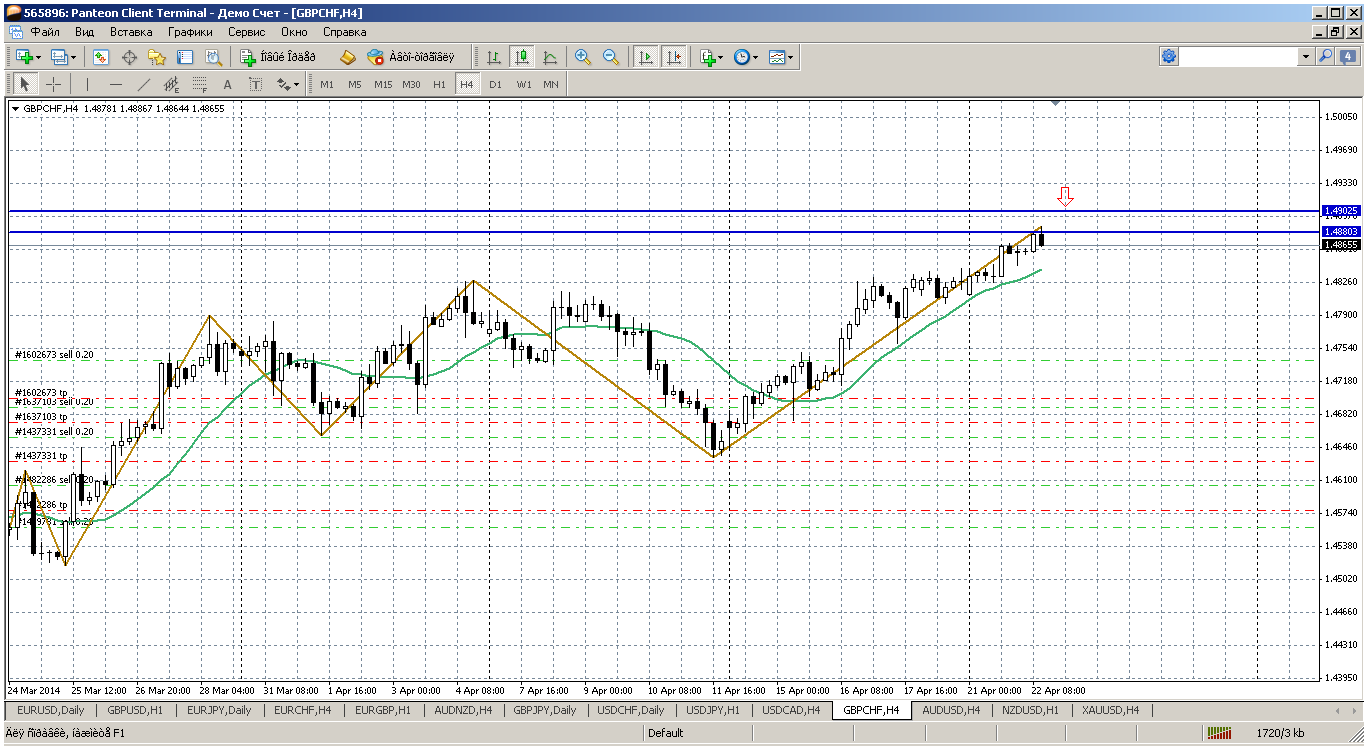The image size is (1368, 746).
Task: Toggle chart shift from right border
Action: (x=674, y=57)
